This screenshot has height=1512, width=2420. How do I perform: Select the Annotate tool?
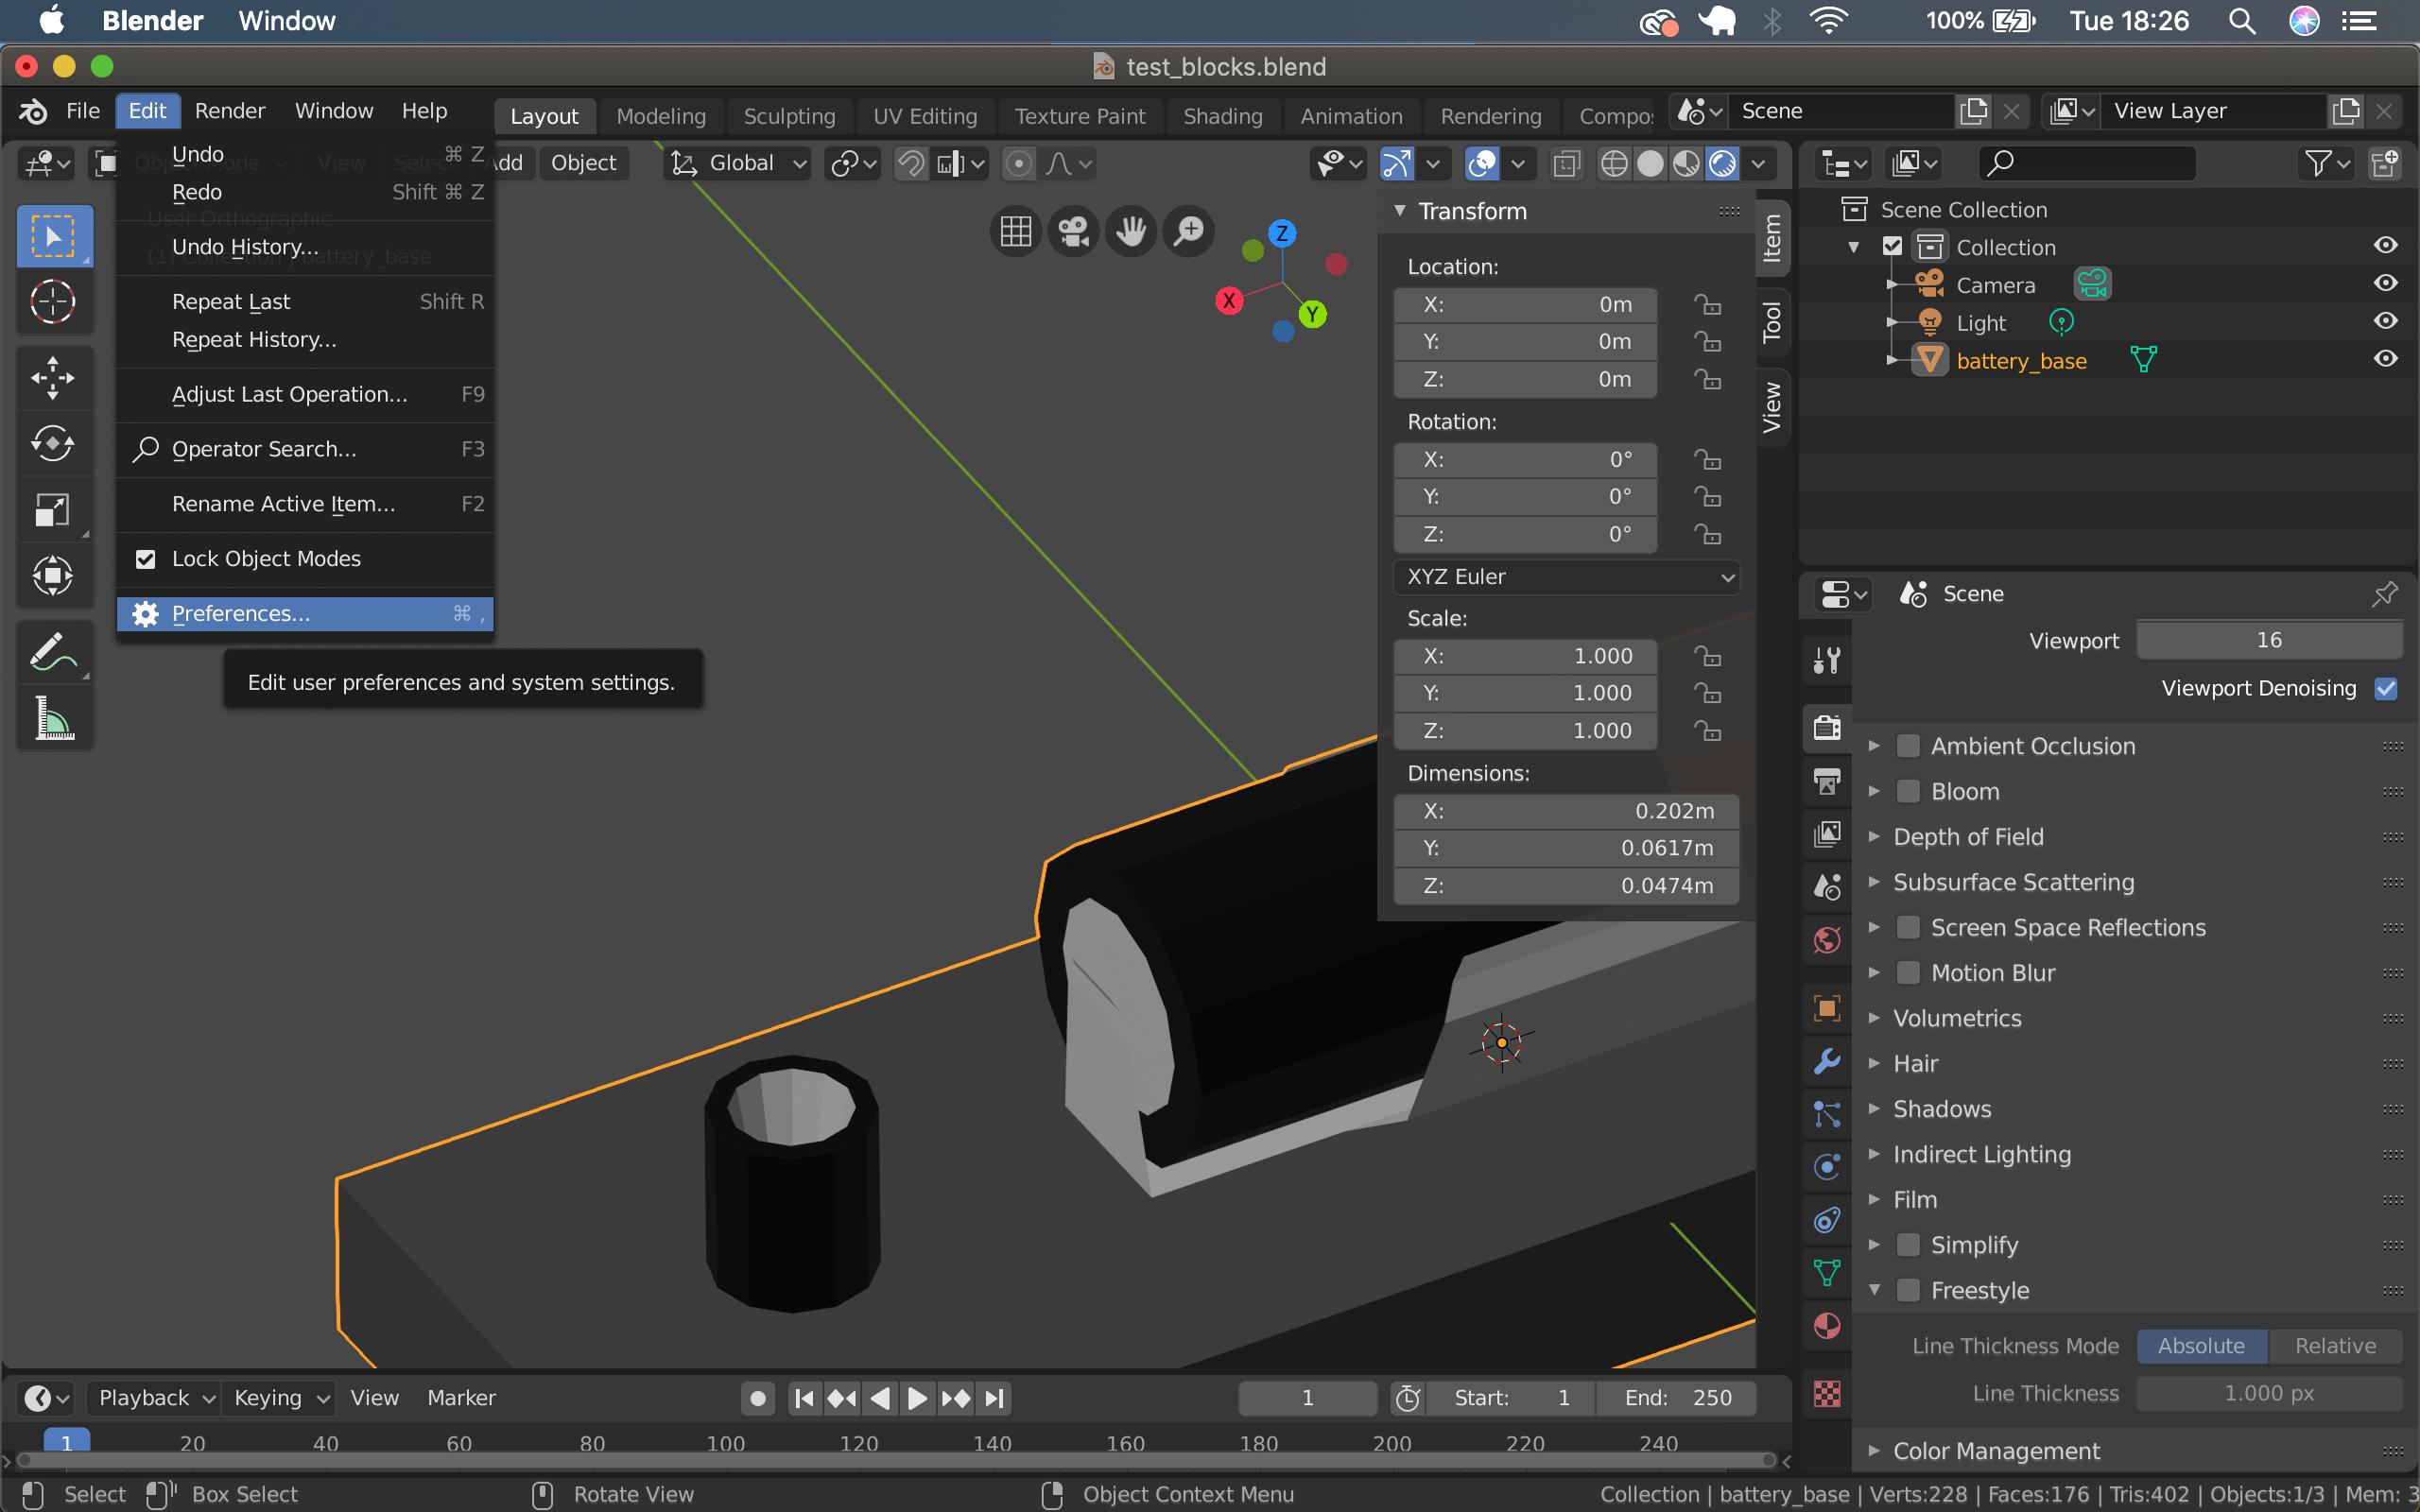54,652
